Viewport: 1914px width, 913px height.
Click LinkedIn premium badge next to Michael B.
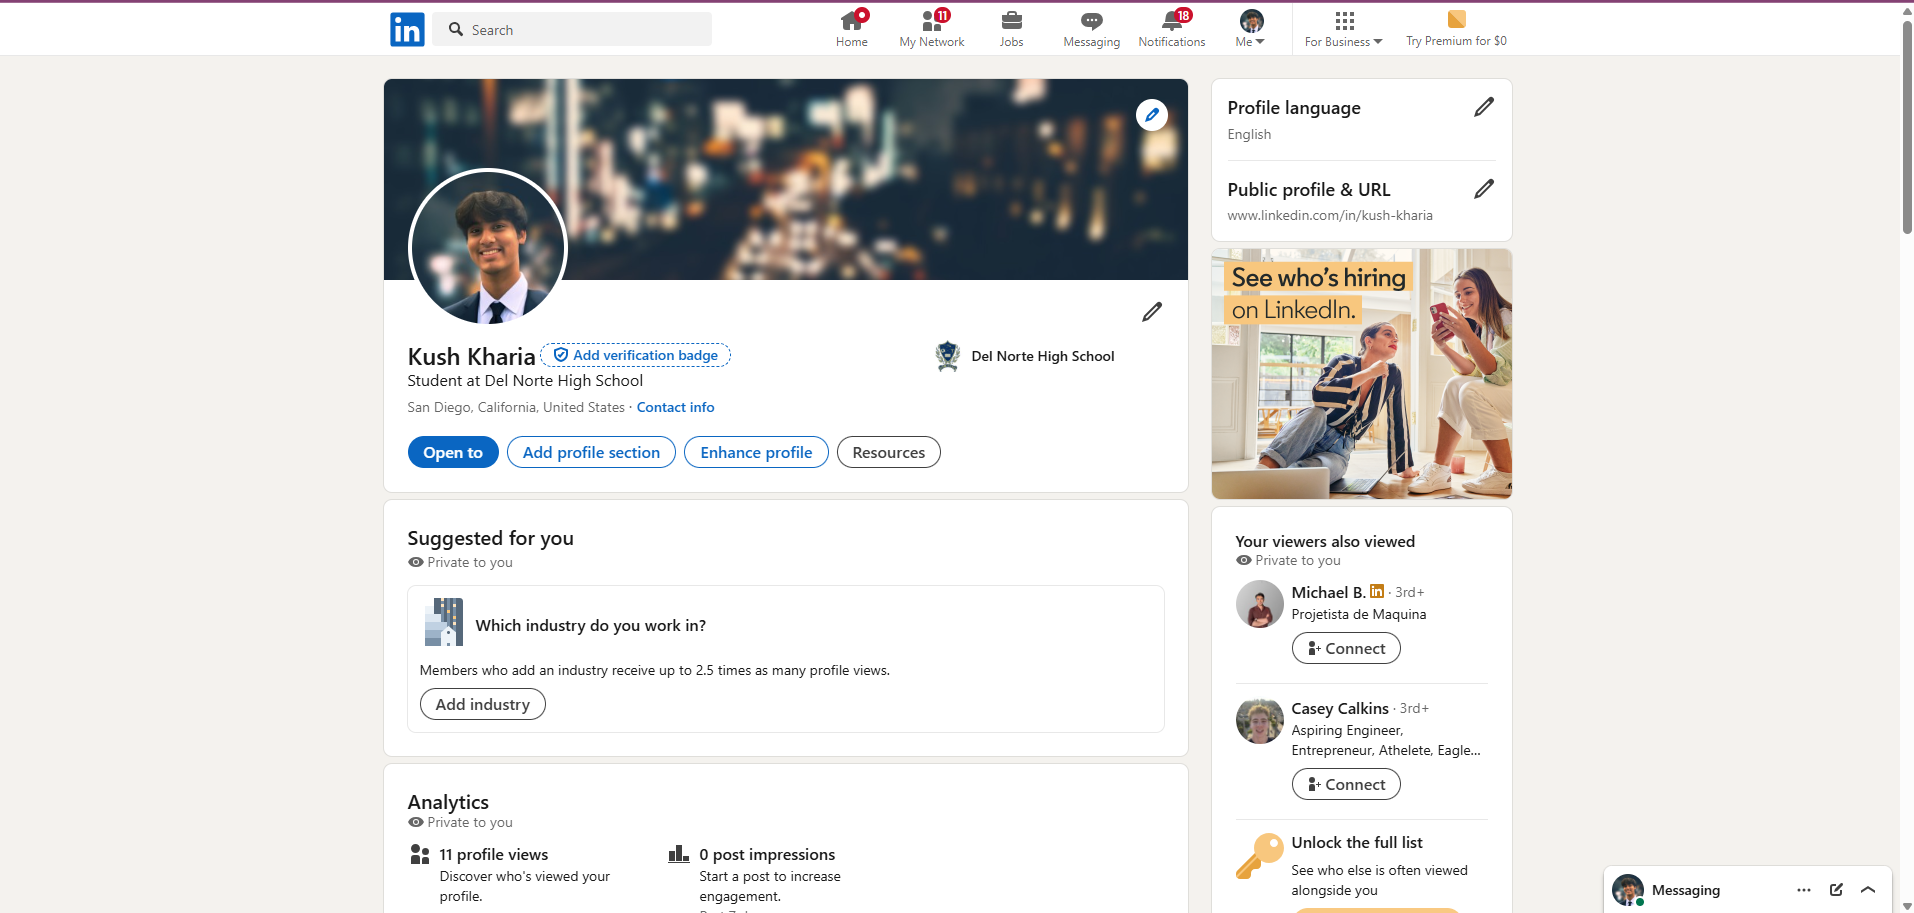coord(1377,591)
